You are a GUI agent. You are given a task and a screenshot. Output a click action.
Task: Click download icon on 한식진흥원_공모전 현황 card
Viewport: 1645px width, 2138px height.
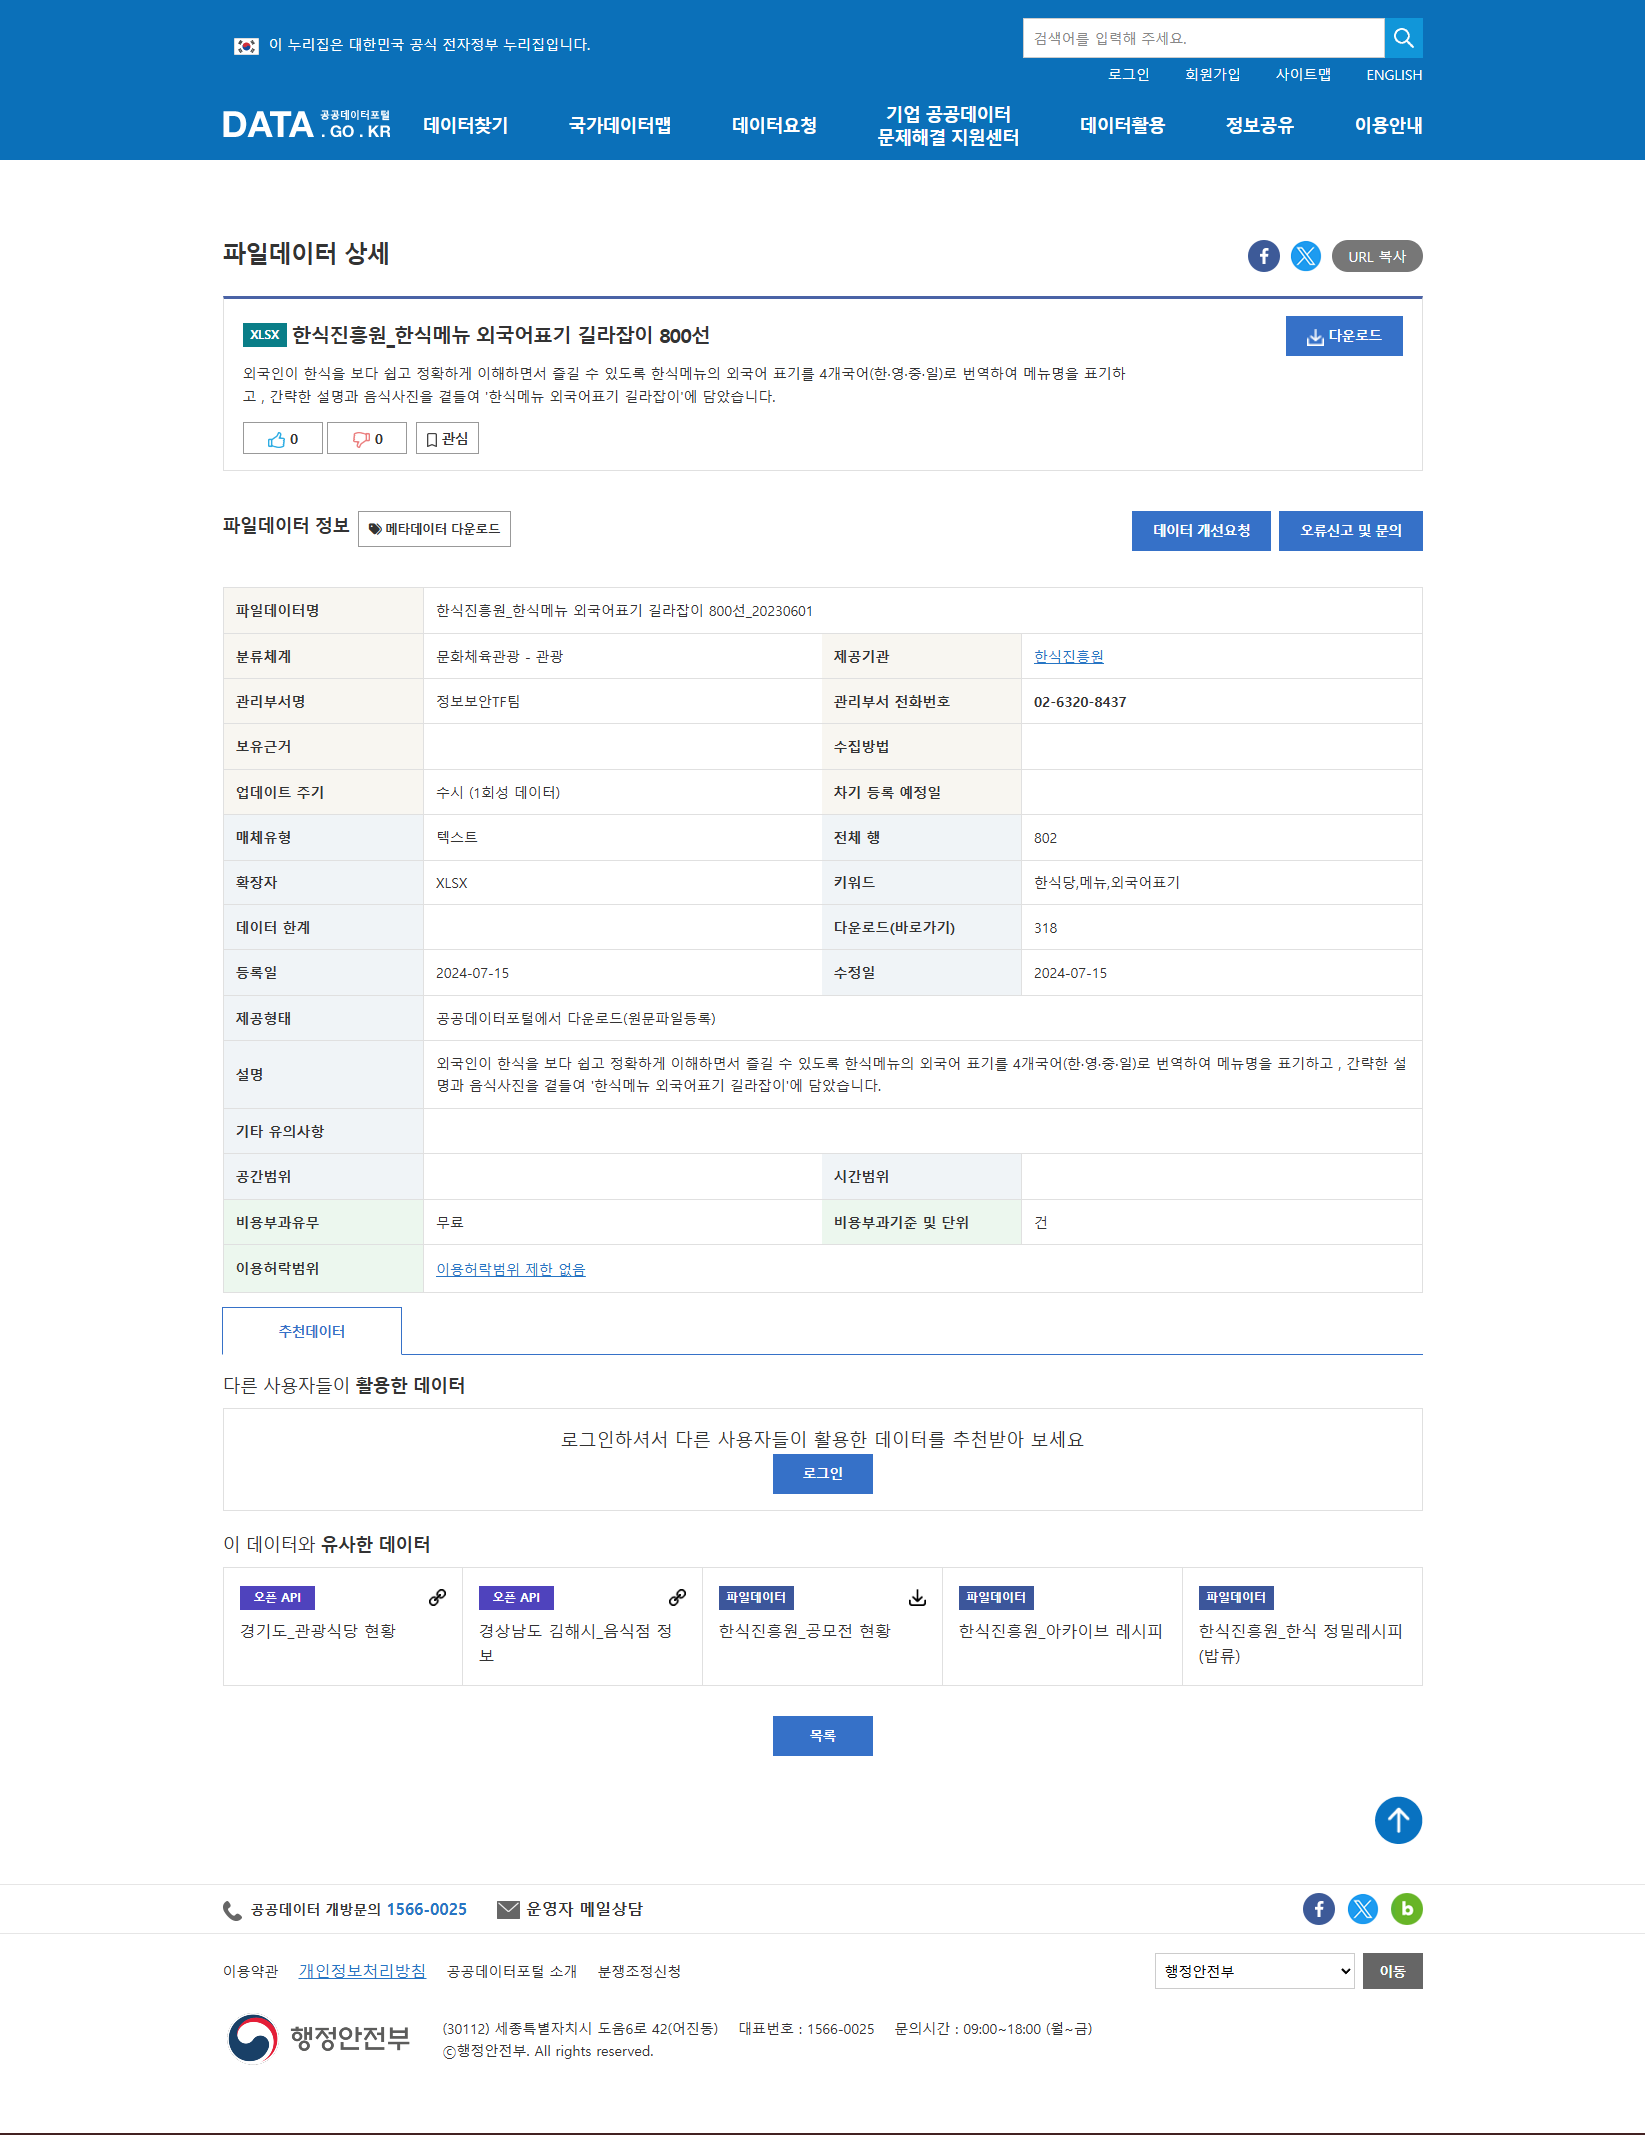click(x=917, y=1598)
